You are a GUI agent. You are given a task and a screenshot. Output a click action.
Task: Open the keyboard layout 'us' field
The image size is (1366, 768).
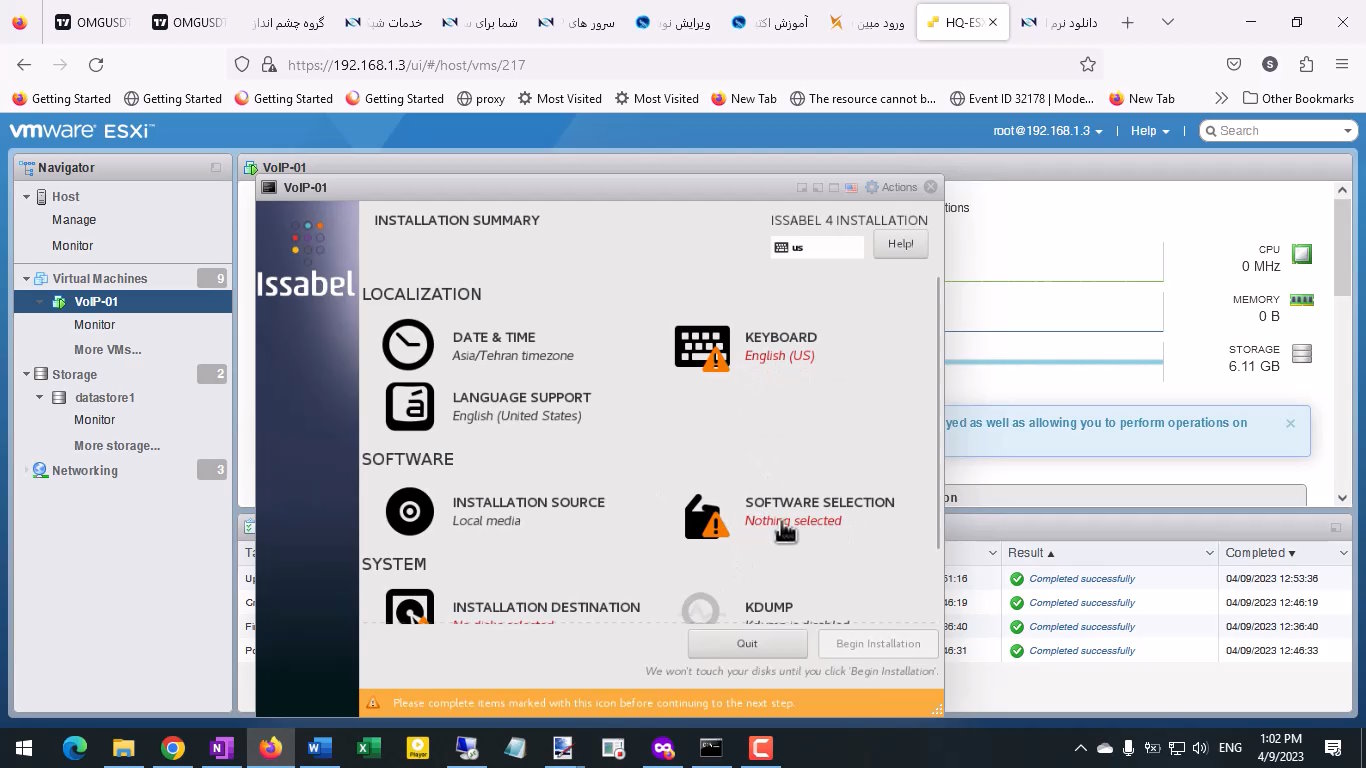[x=817, y=247]
